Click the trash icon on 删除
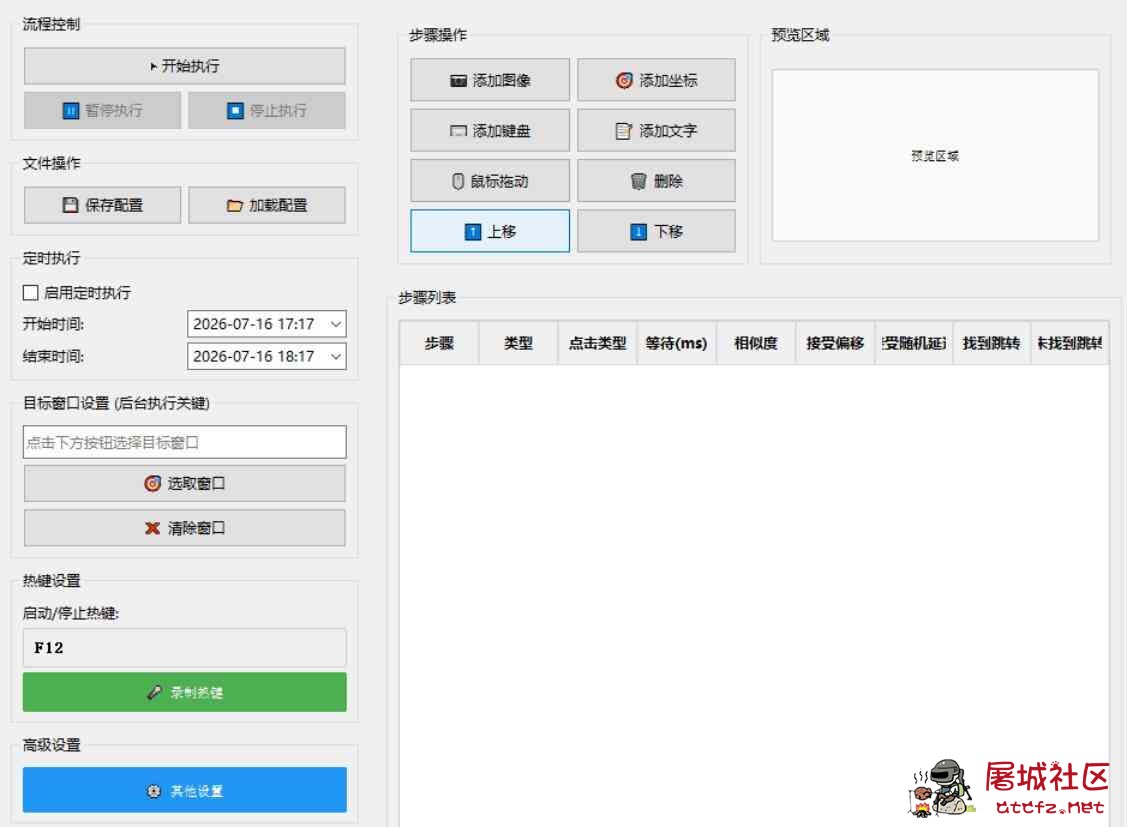1127x827 pixels. click(x=638, y=181)
